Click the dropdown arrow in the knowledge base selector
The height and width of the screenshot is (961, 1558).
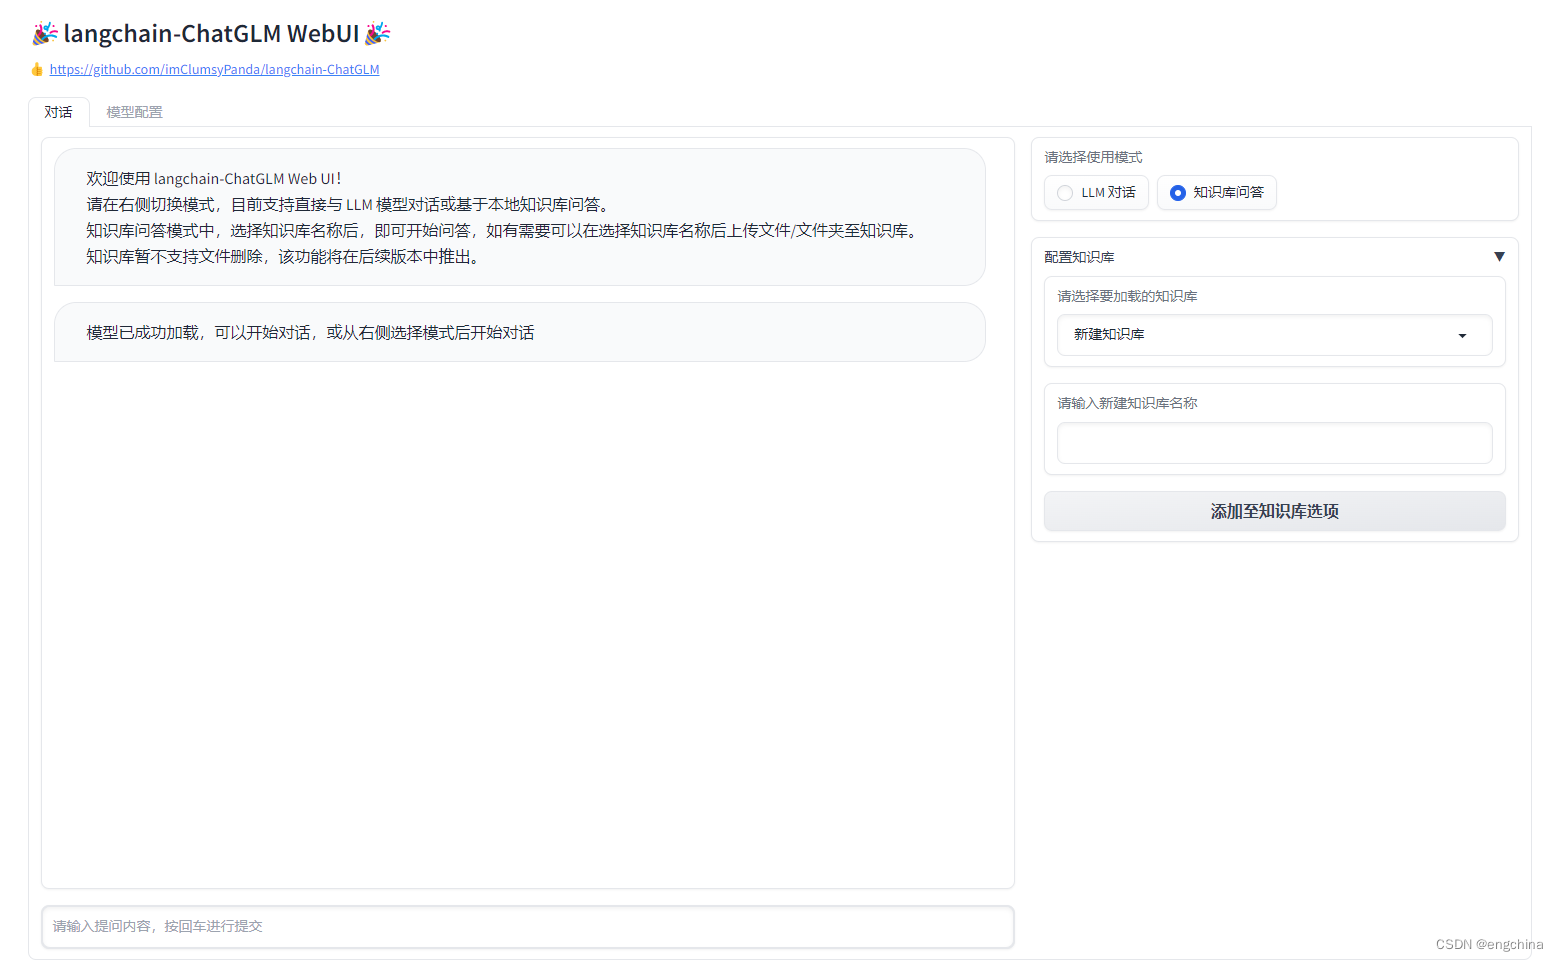tap(1462, 335)
